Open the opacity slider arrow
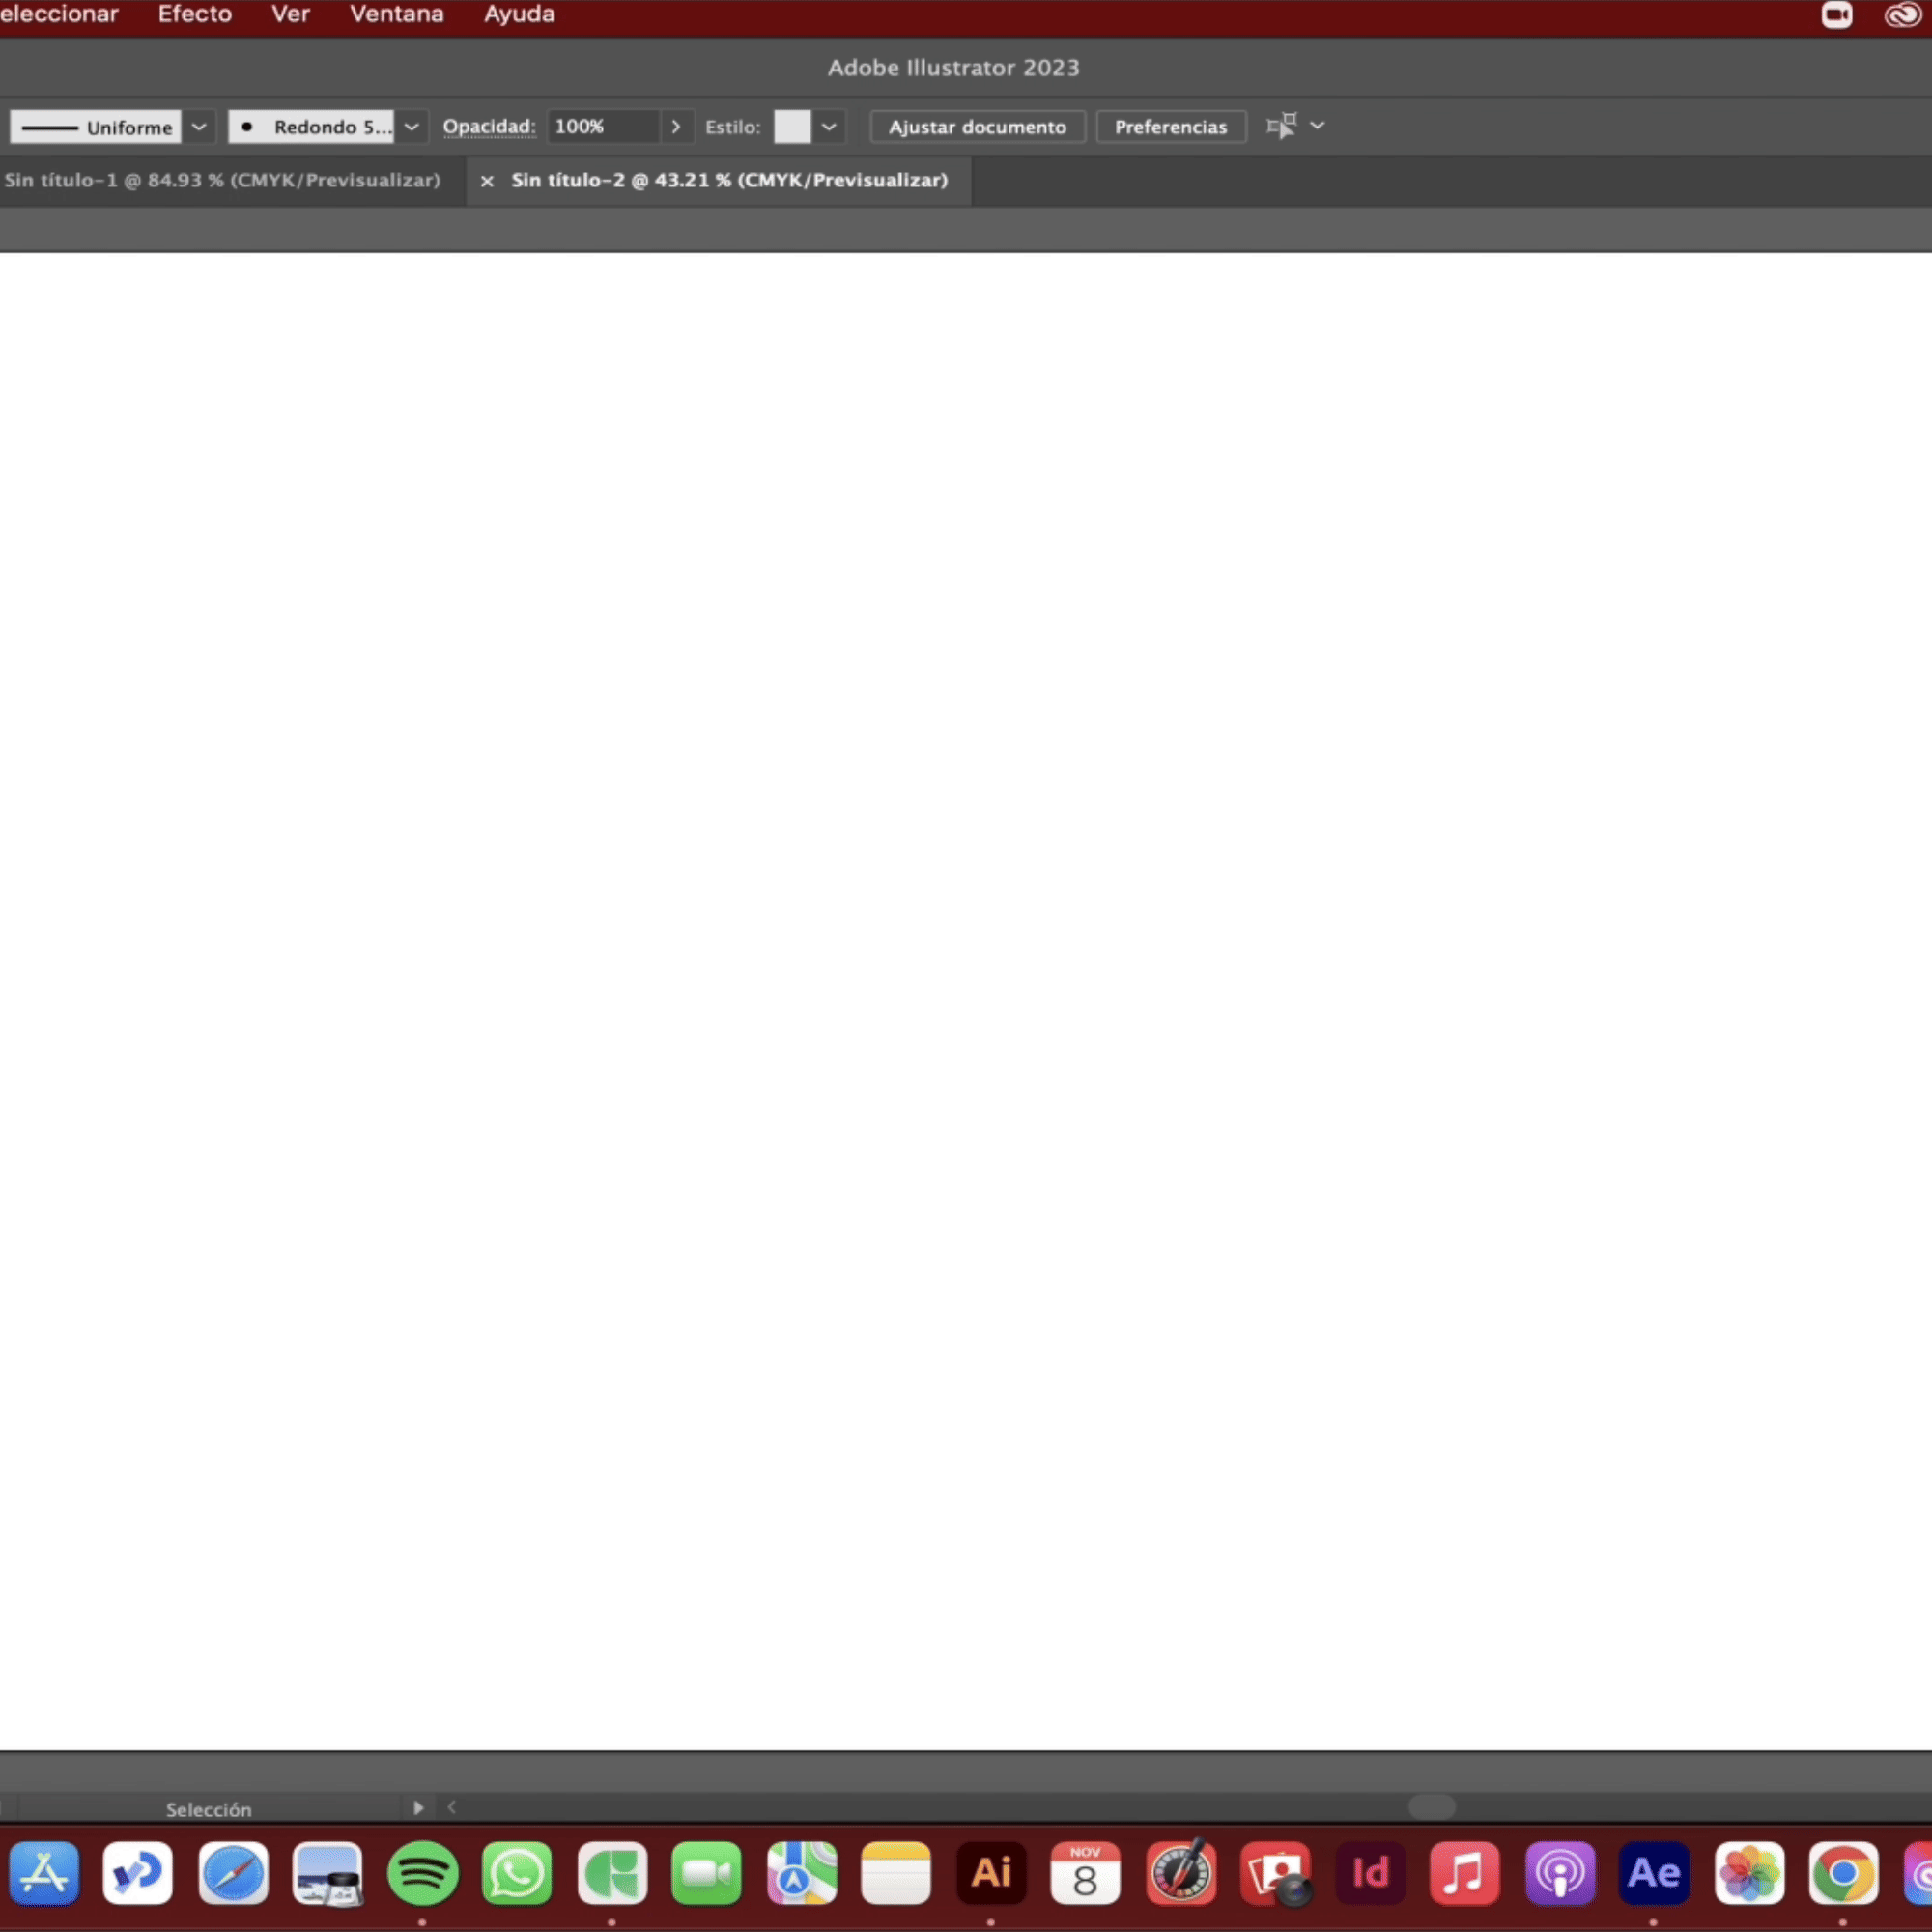The width and height of the screenshot is (1932, 1932). 676,127
